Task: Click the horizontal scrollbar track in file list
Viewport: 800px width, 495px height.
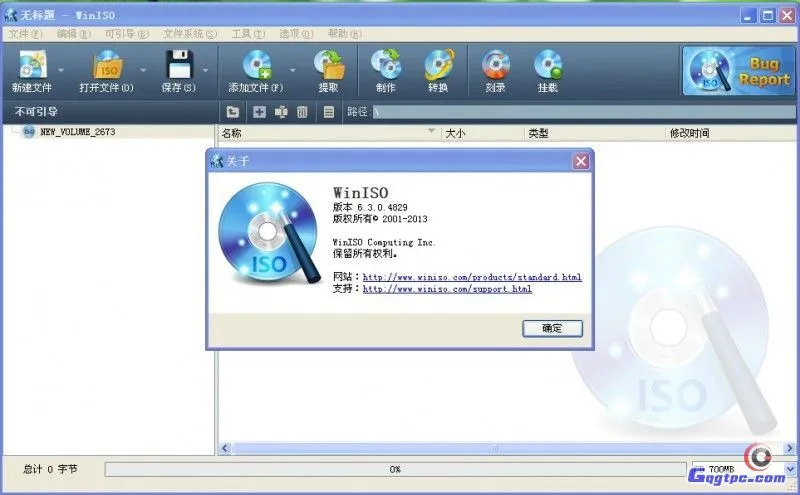Action: click(x=508, y=448)
